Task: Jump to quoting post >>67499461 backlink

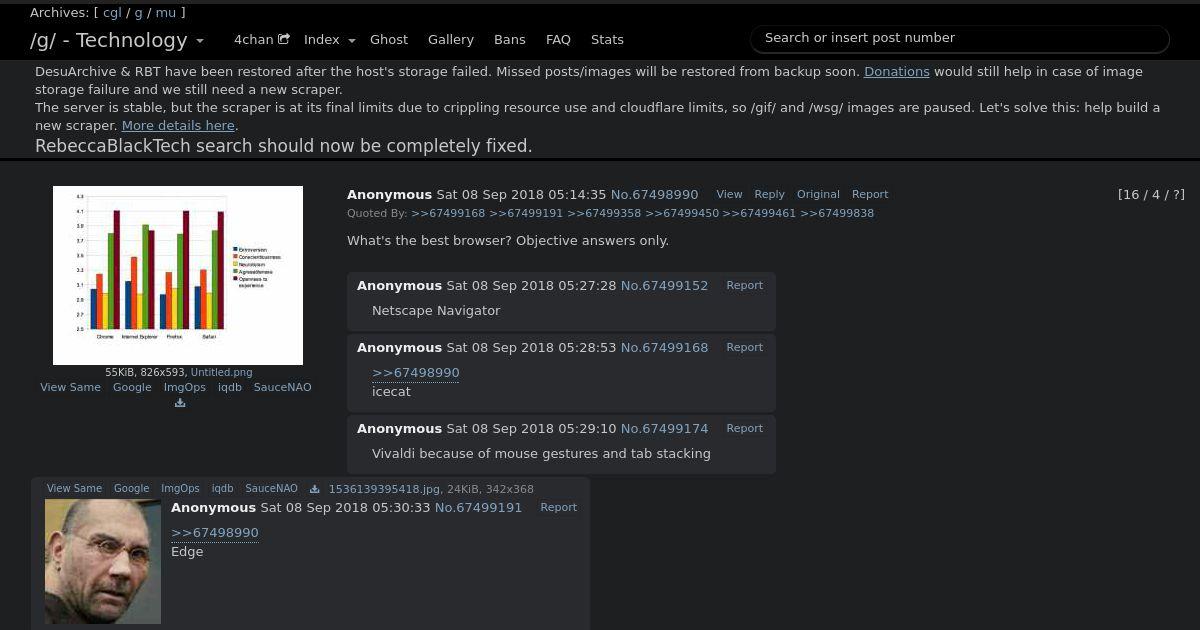Action: click(x=759, y=214)
